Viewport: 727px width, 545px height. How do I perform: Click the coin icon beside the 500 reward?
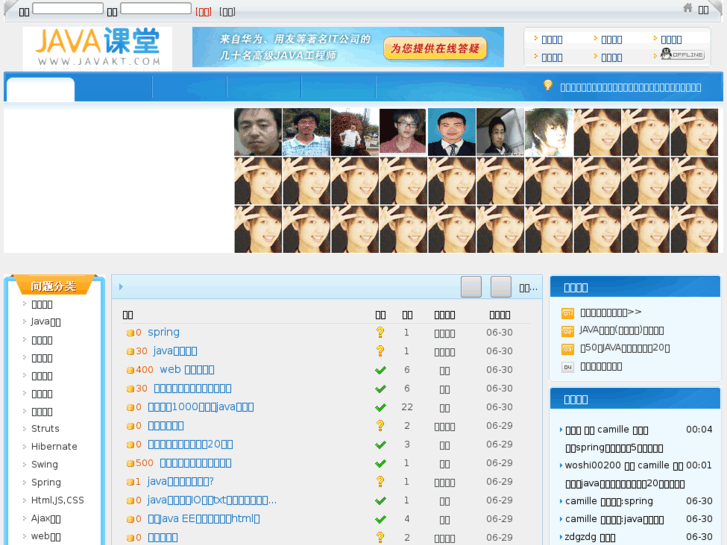(x=130, y=463)
